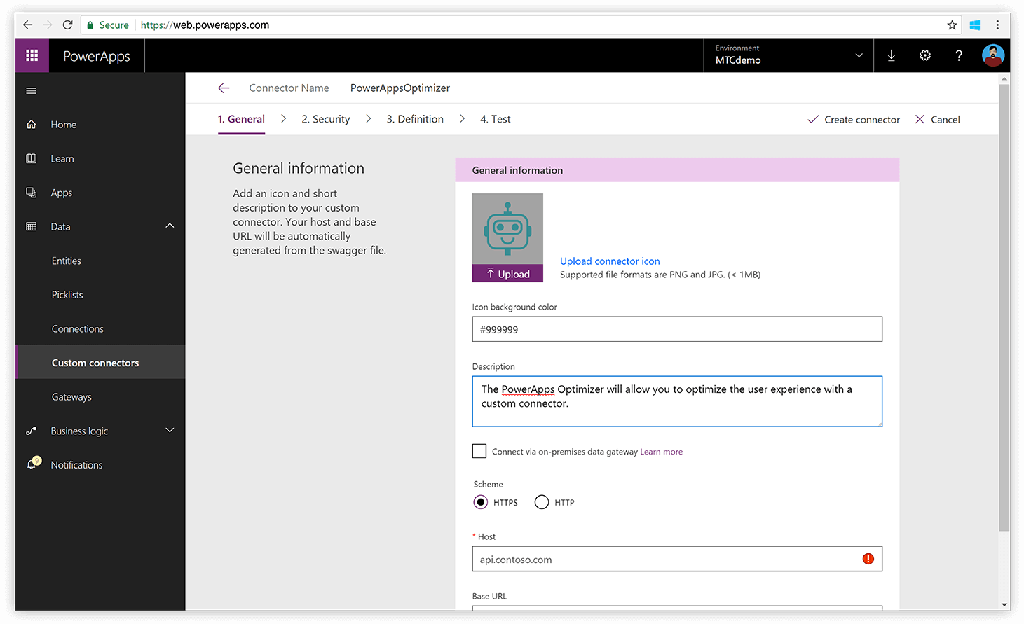Open the user profile avatar
This screenshot has width=1024, height=624.
click(x=993, y=56)
